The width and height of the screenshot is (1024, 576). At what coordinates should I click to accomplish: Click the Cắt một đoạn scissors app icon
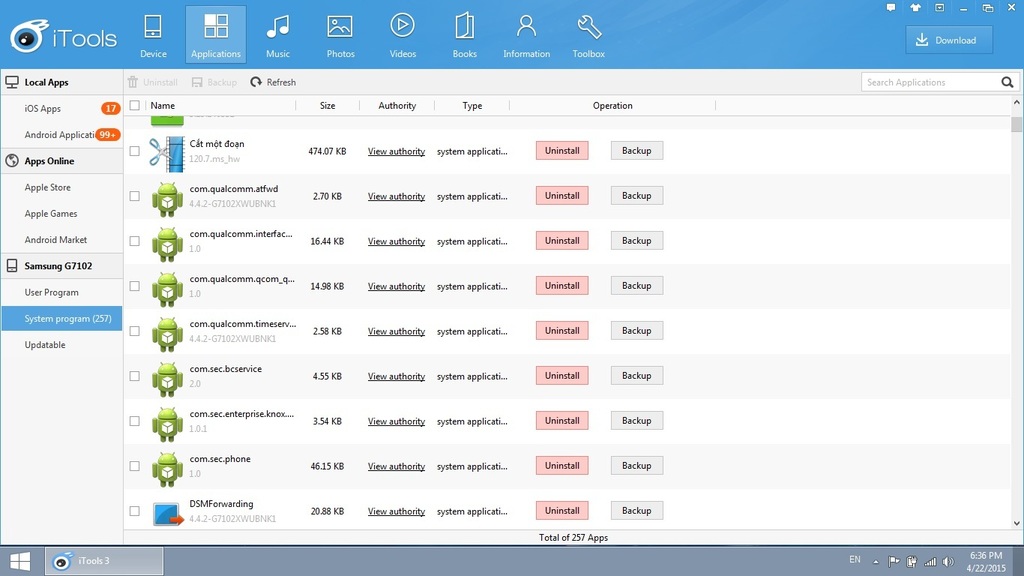click(167, 154)
